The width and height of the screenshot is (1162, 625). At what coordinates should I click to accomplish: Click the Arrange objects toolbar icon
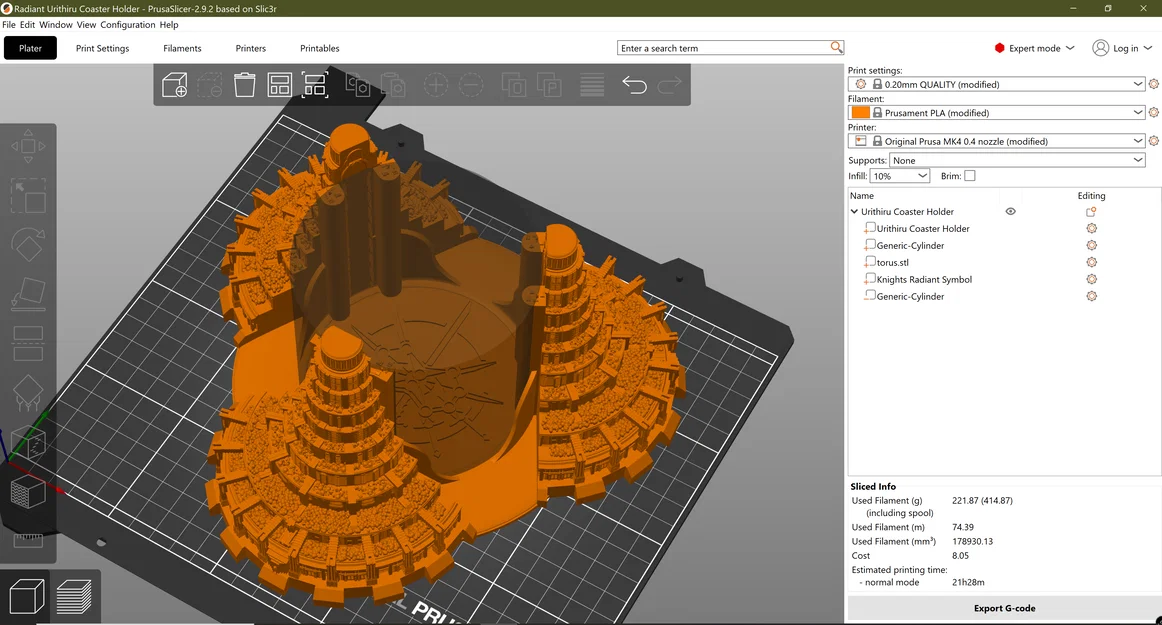280,85
